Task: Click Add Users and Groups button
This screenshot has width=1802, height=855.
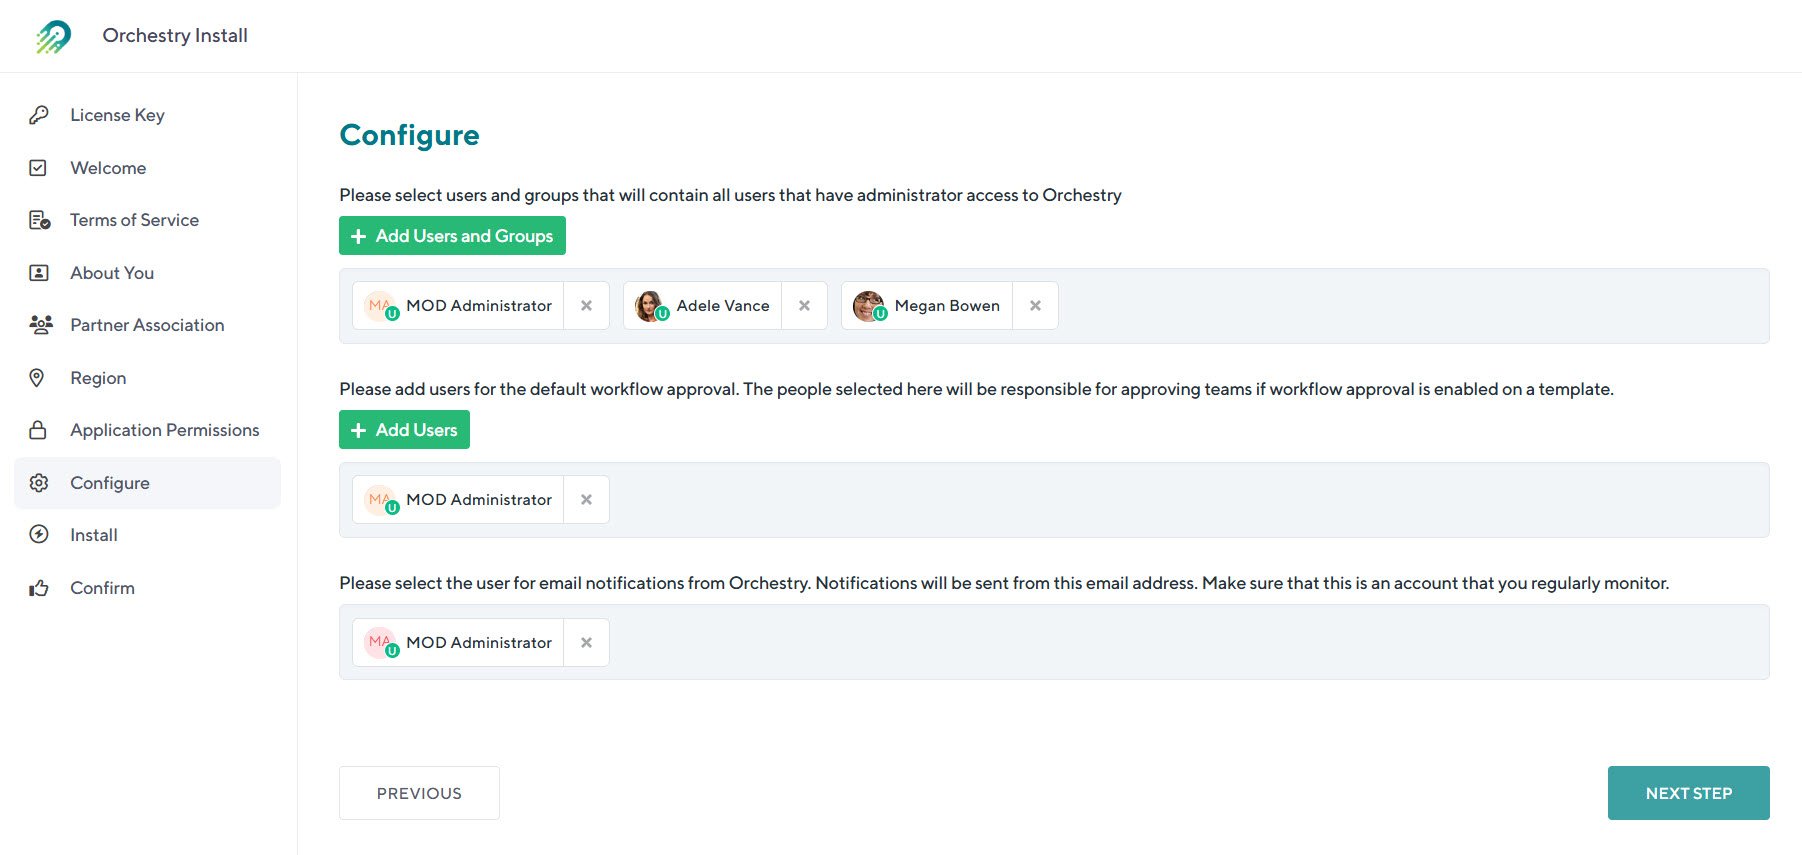Action: coord(452,236)
